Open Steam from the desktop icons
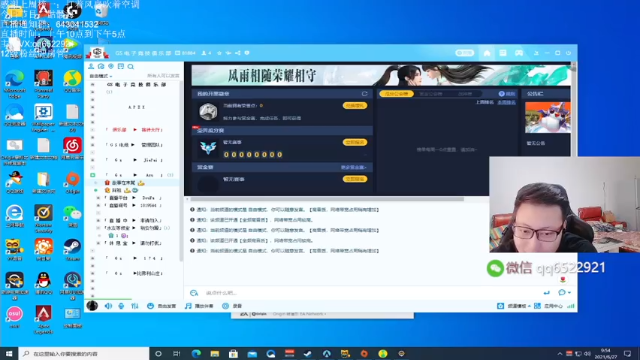 click(x=73, y=249)
